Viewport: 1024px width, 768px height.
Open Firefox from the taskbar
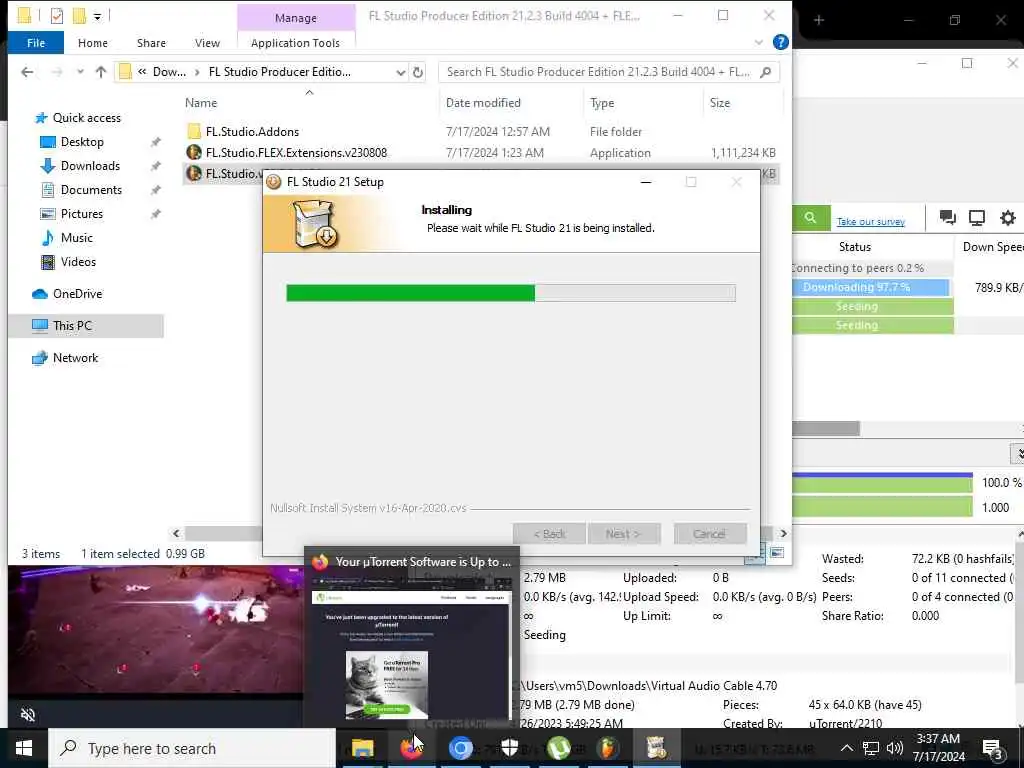click(x=411, y=748)
